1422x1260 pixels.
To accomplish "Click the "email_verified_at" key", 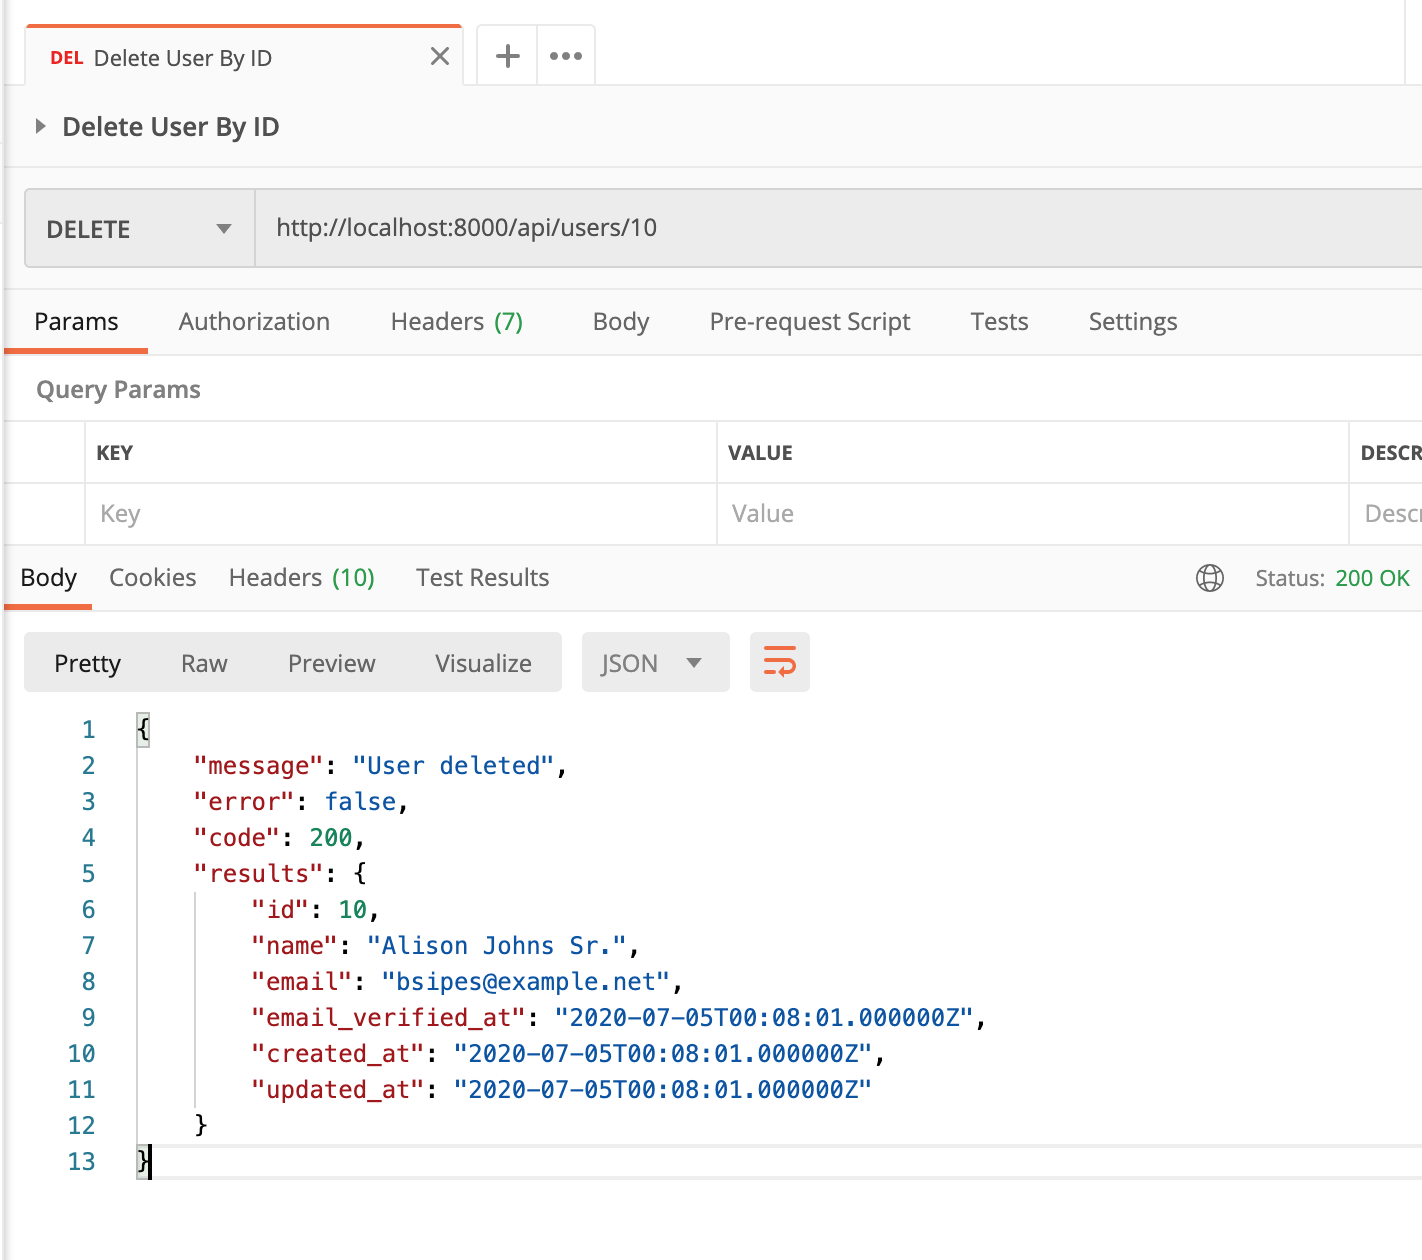I will click(389, 1018).
